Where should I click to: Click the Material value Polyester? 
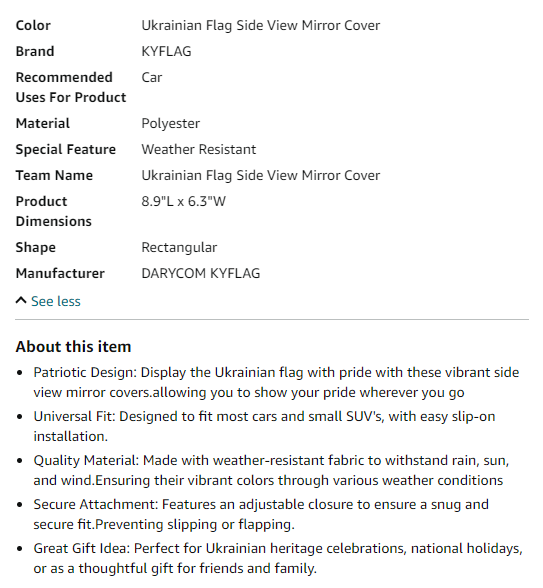[x=171, y=123]
